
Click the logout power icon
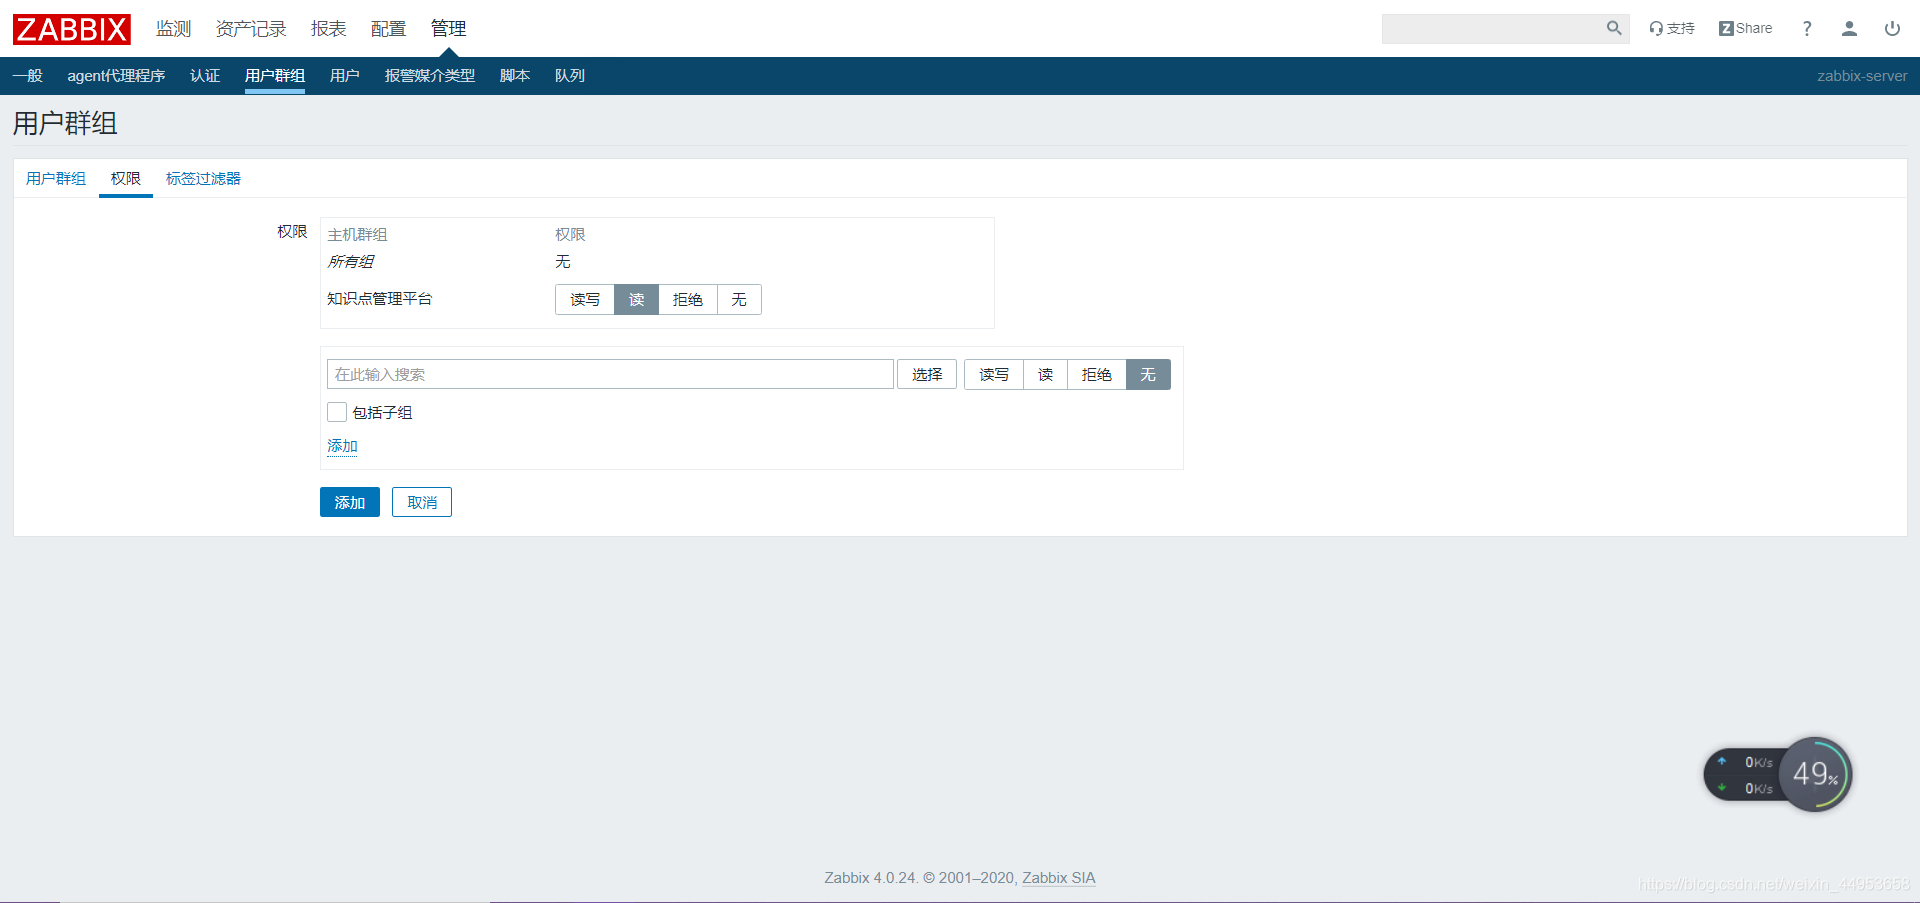pos(1892,28)
